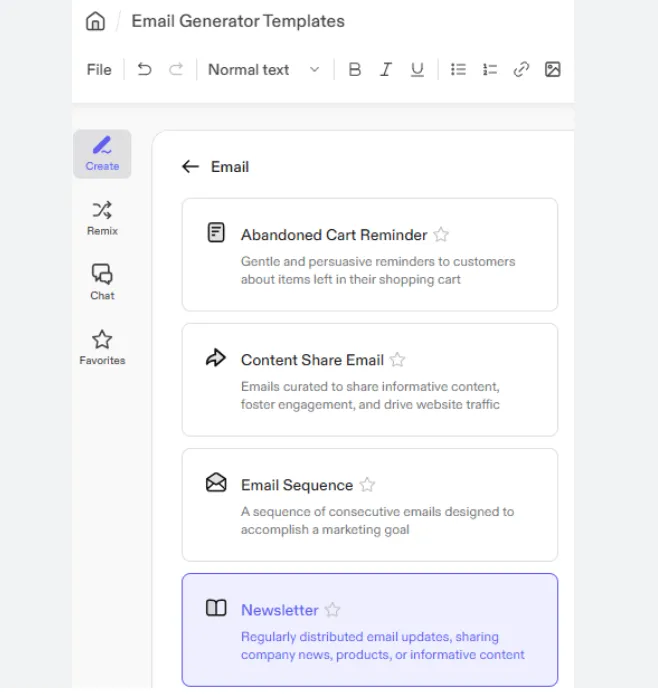Insert a hyperlink

click(x=521, y=69)
